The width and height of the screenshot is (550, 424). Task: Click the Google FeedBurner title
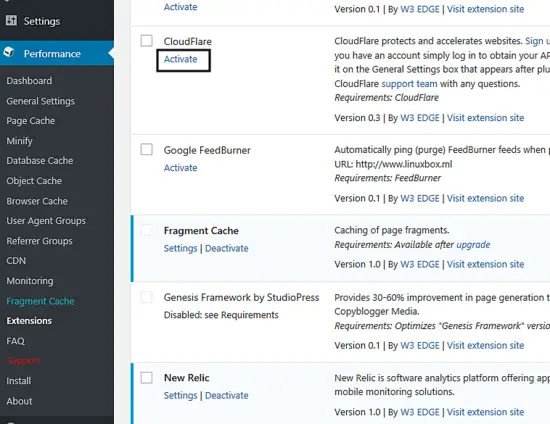point(207,150)
